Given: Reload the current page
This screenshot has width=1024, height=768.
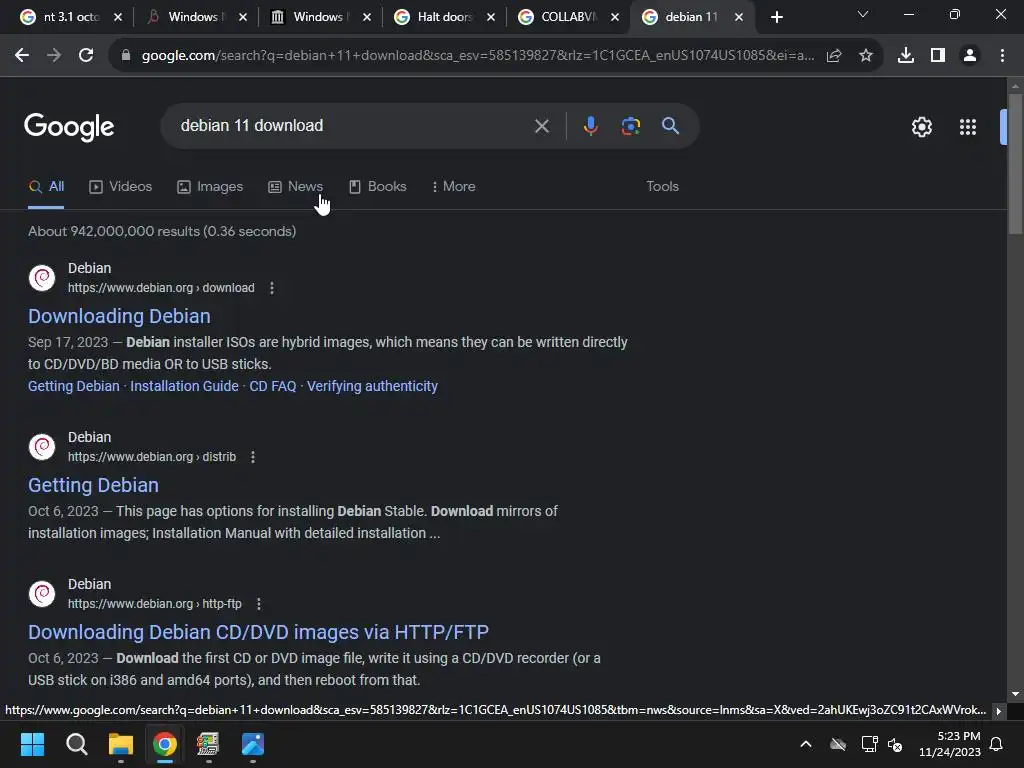Looking at the screenshot, I should [86, 56].
